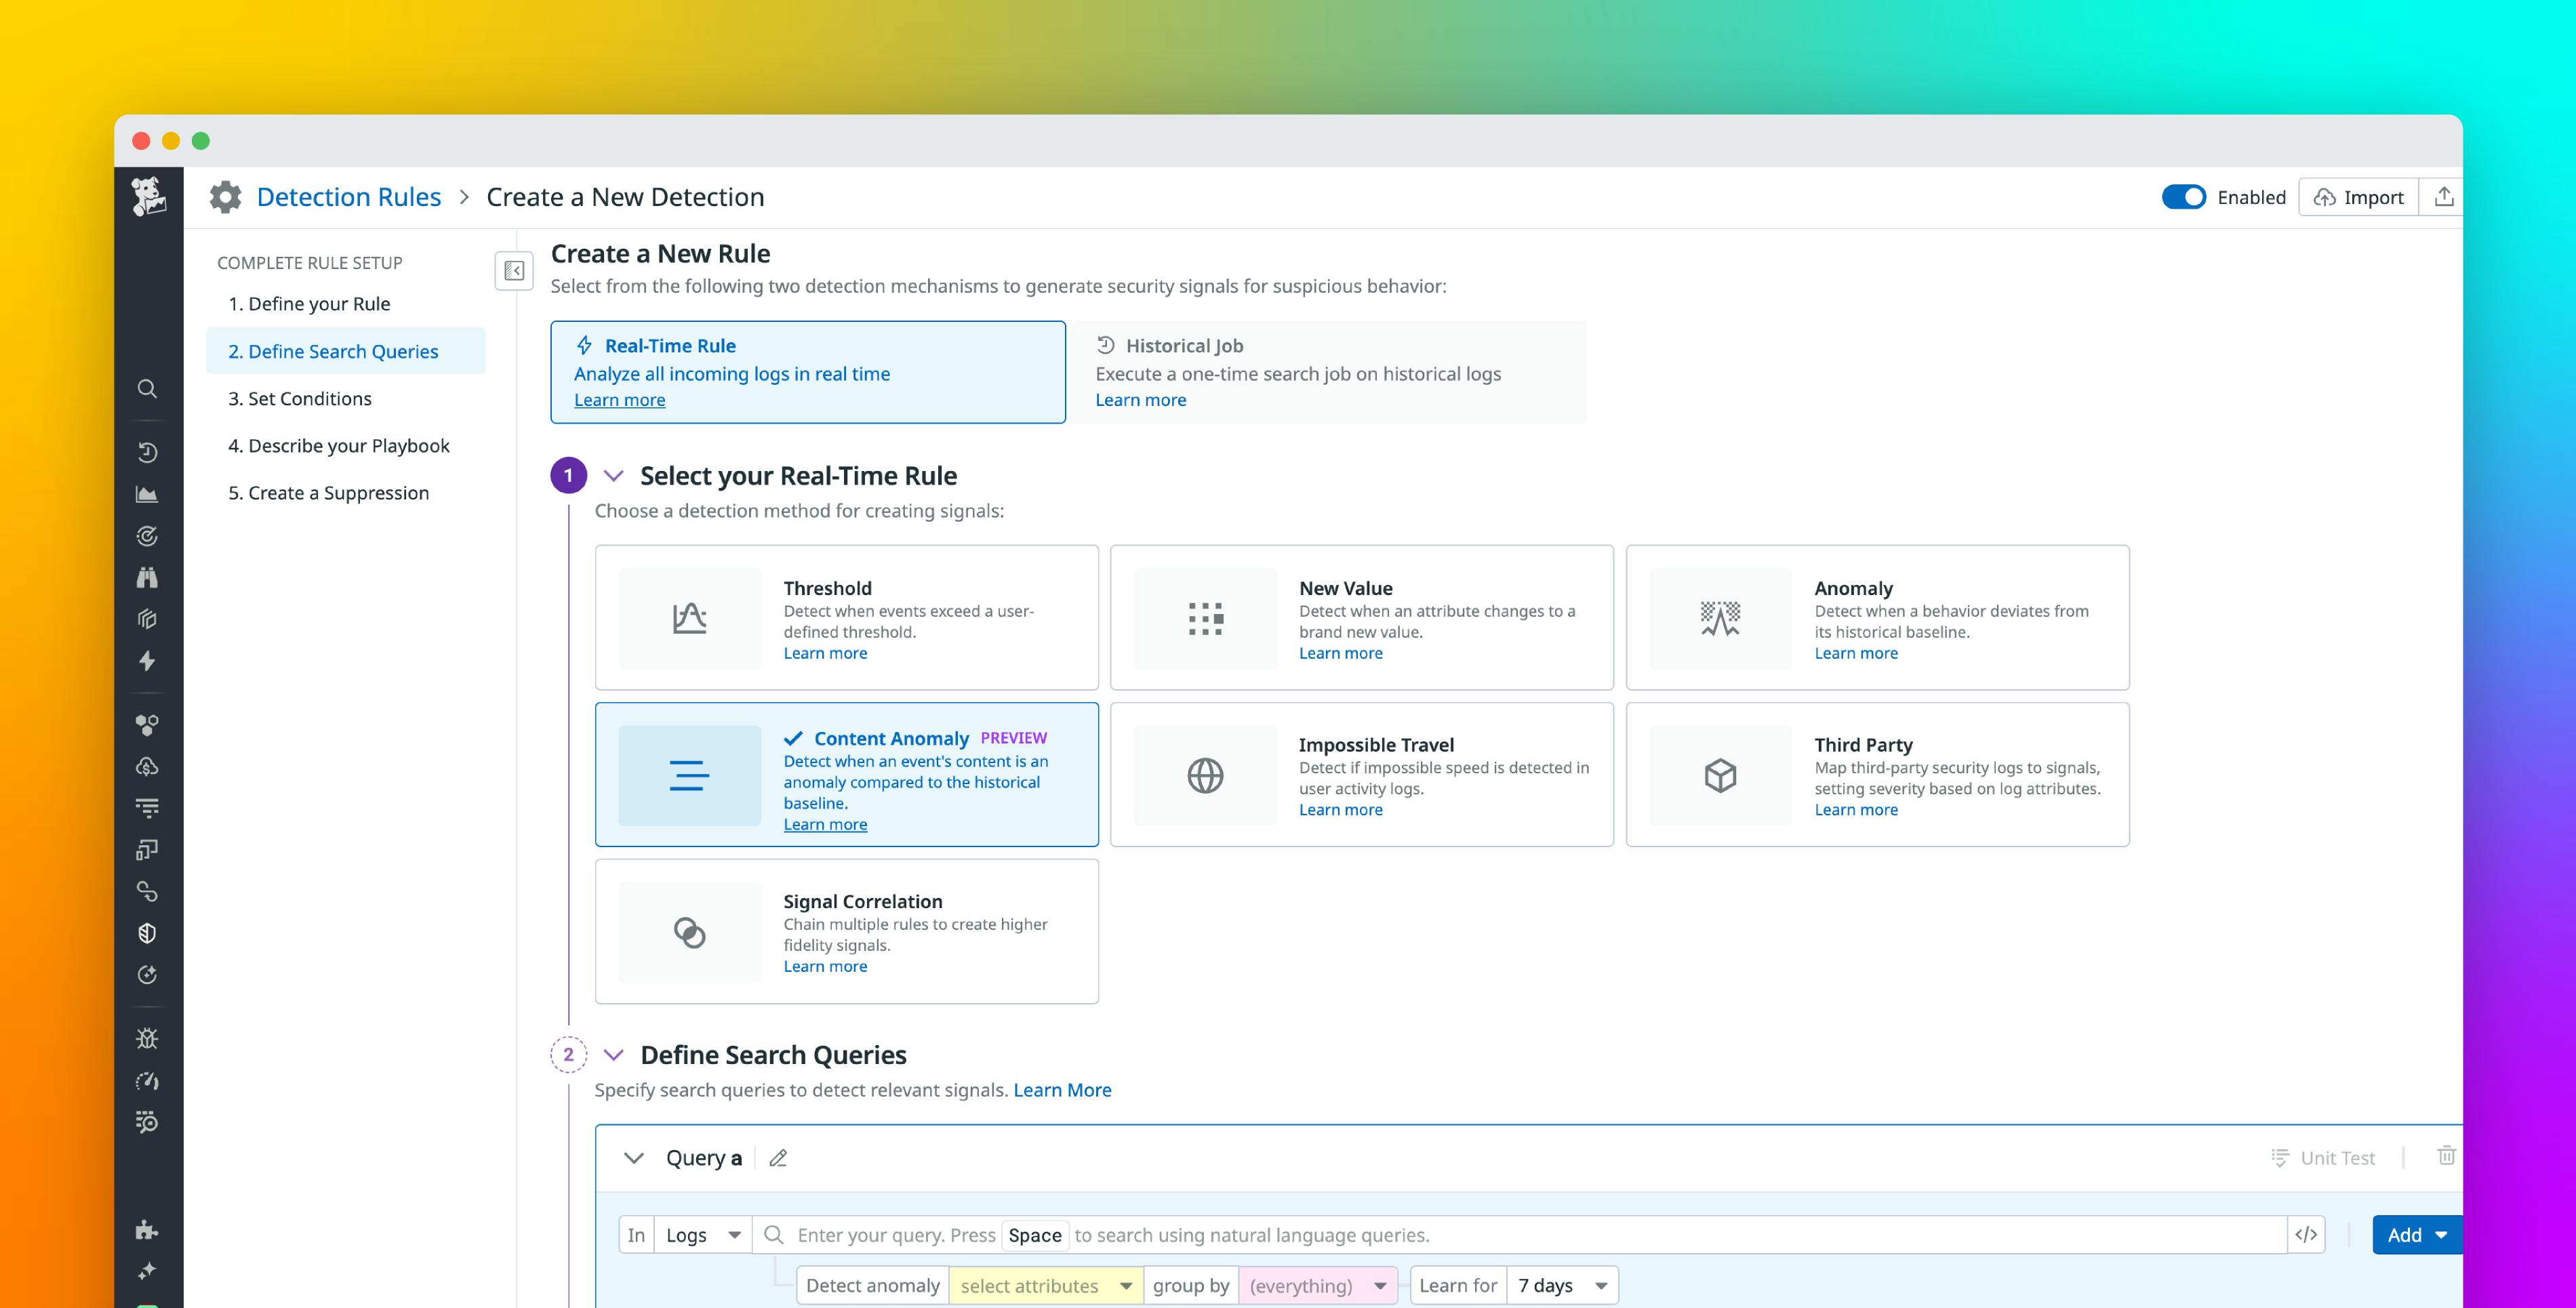
Task: Select the binoculars Watchdog icon in the sidebar
Action: coord(147,577)
